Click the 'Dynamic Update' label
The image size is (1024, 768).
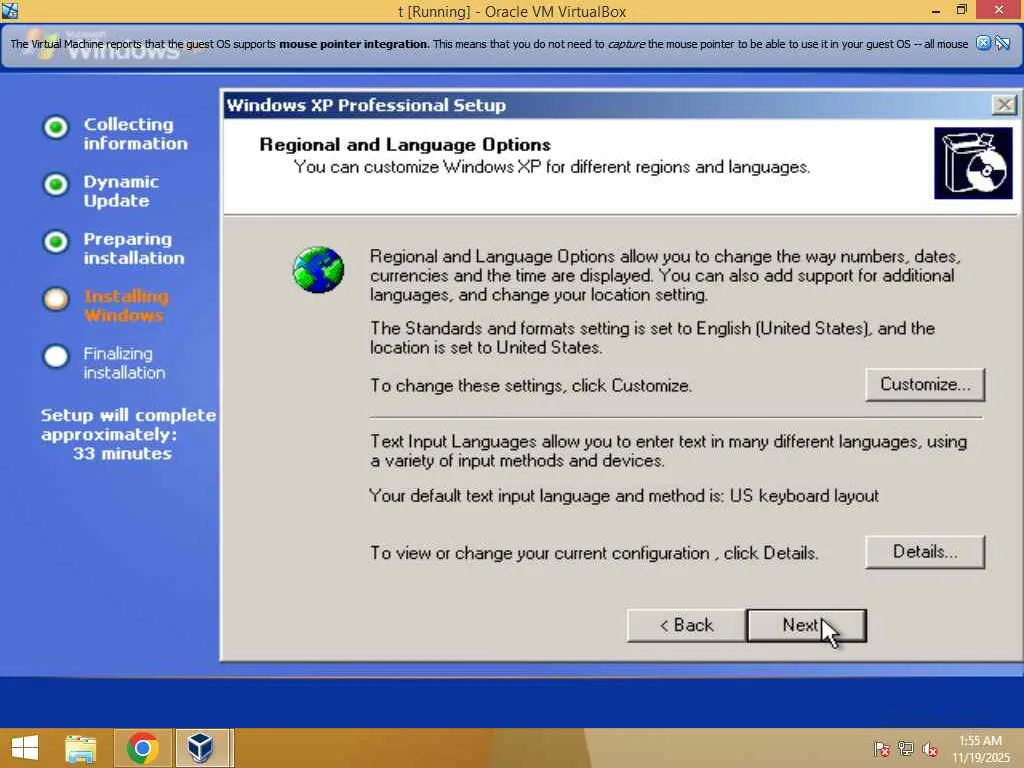121,191
